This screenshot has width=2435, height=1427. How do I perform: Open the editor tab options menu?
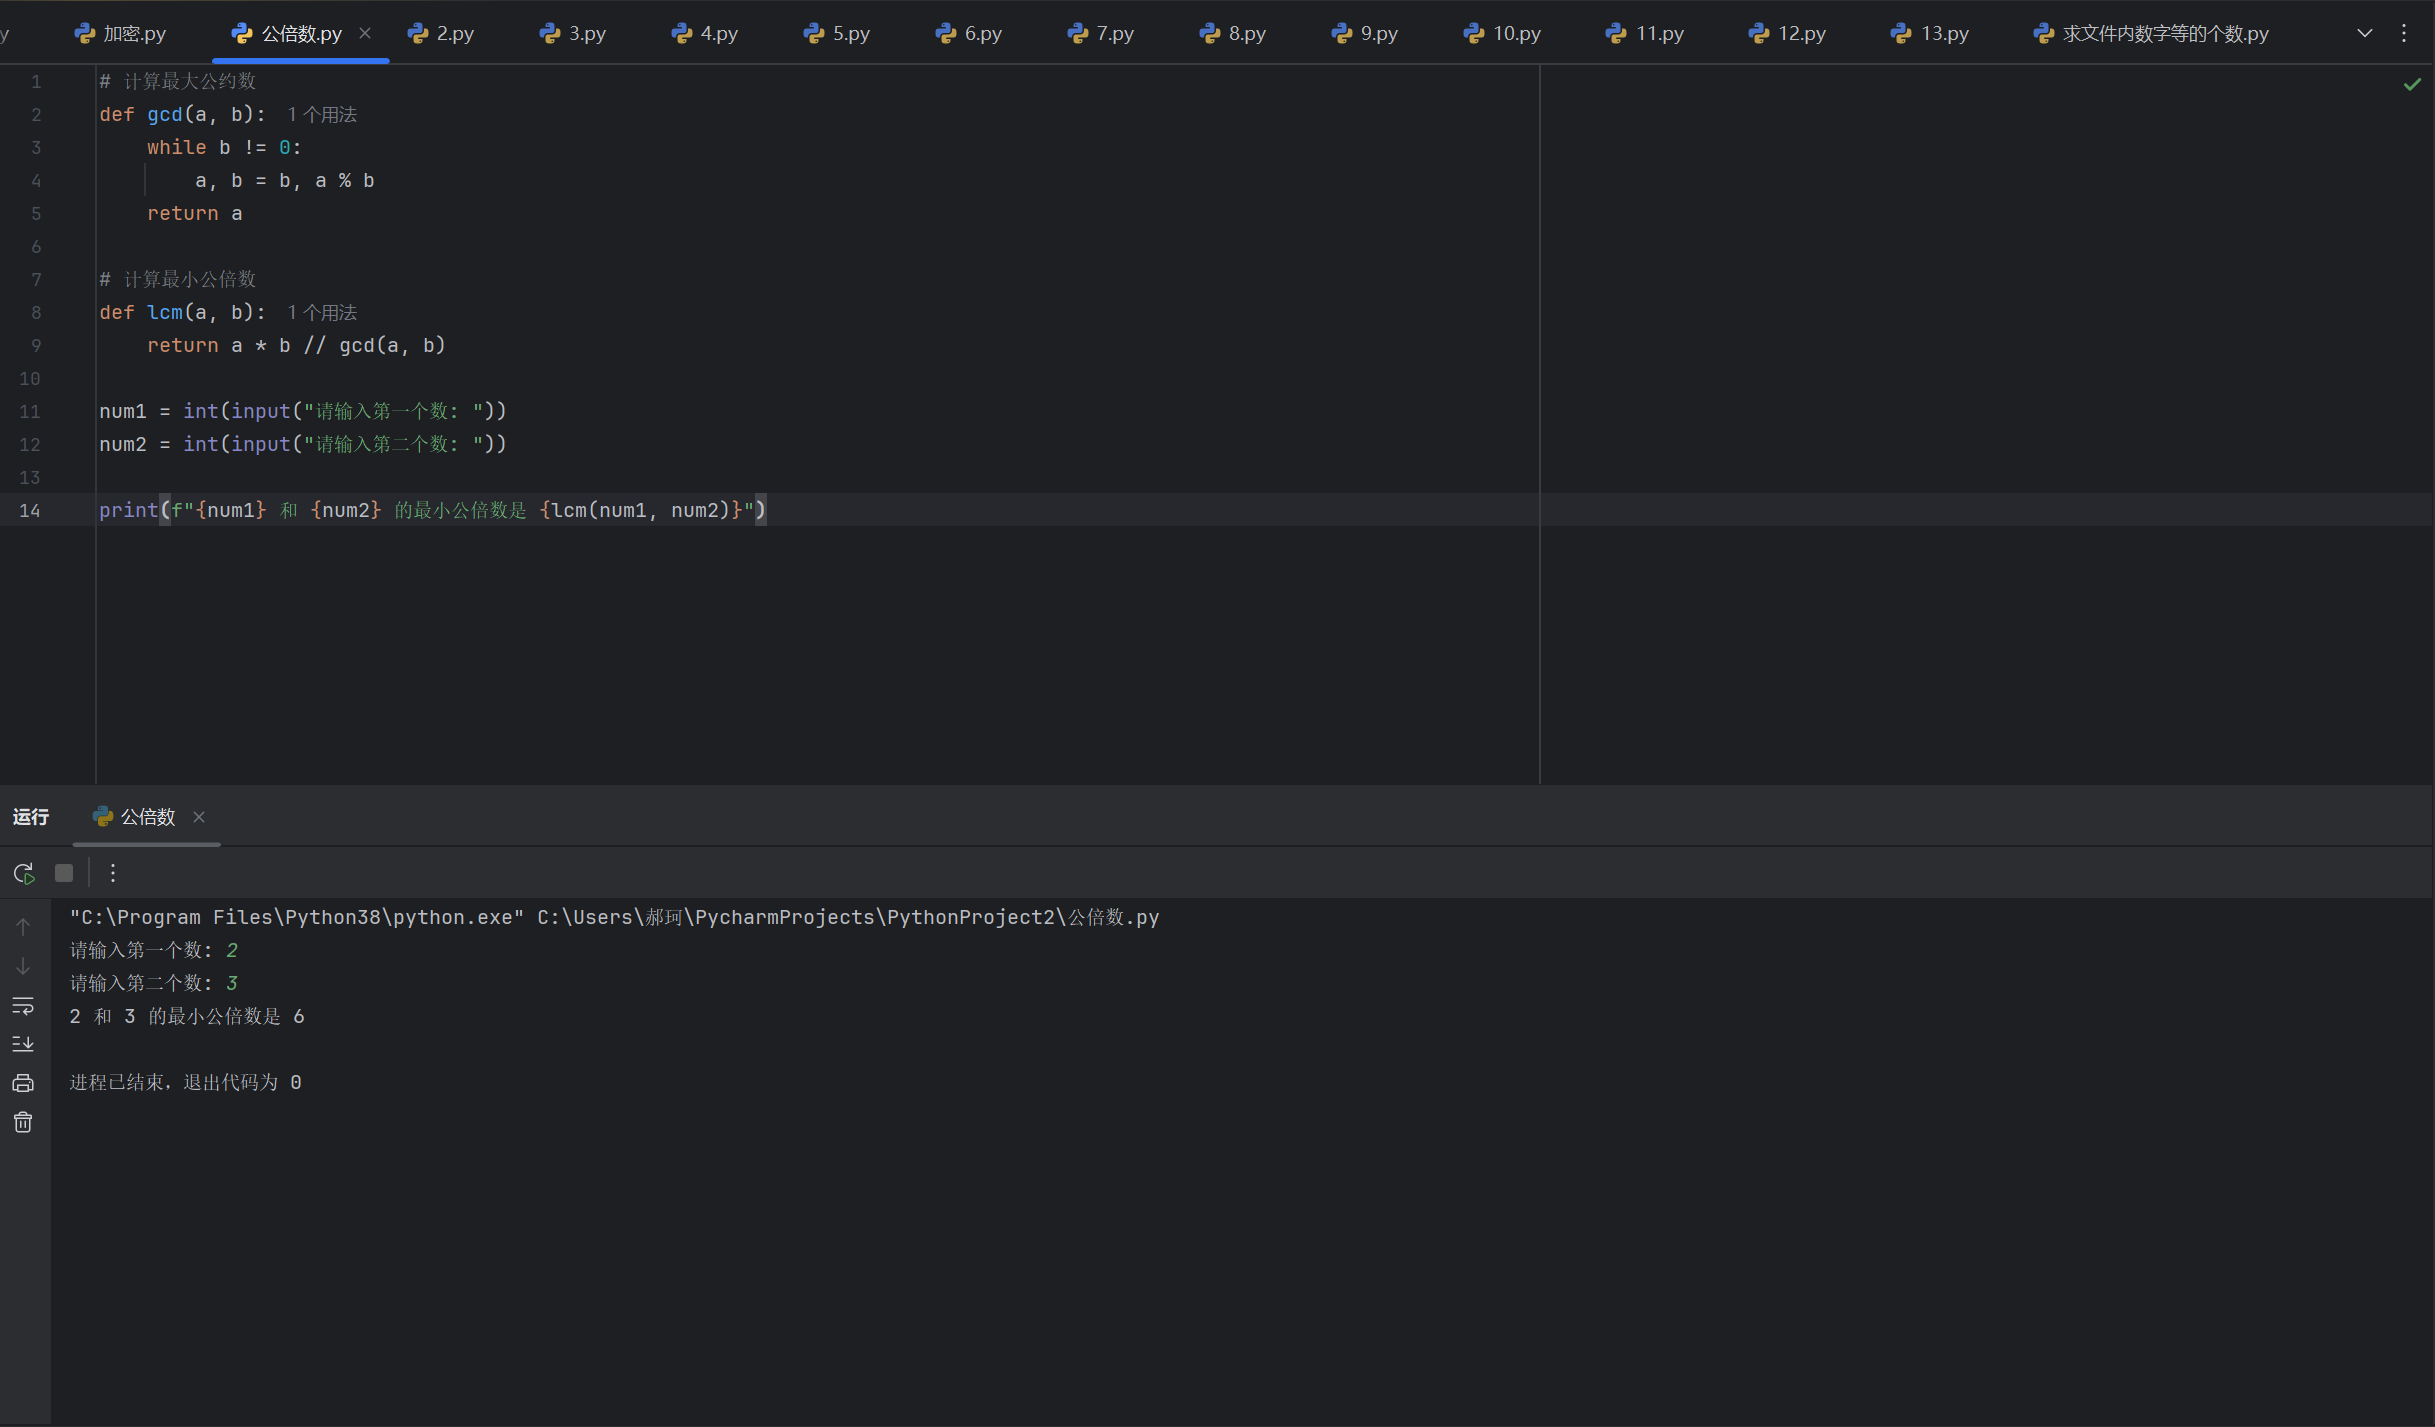pyautogui.click(x=2404, y=33)
